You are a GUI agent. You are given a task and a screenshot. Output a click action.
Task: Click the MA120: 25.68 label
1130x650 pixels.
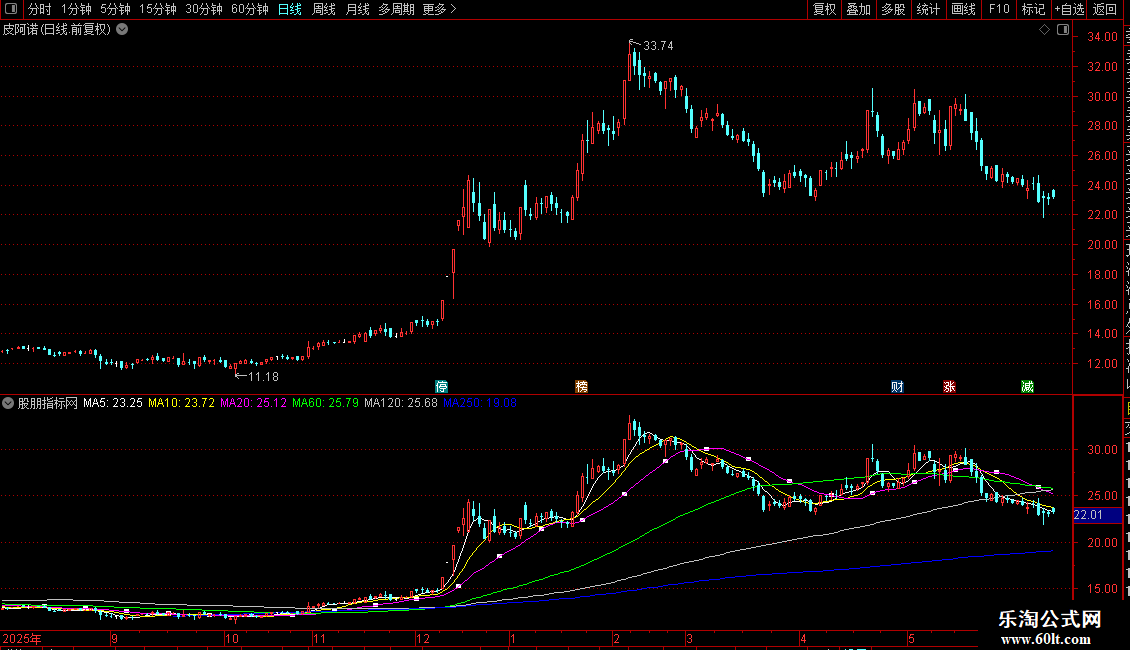coord(401,403)
